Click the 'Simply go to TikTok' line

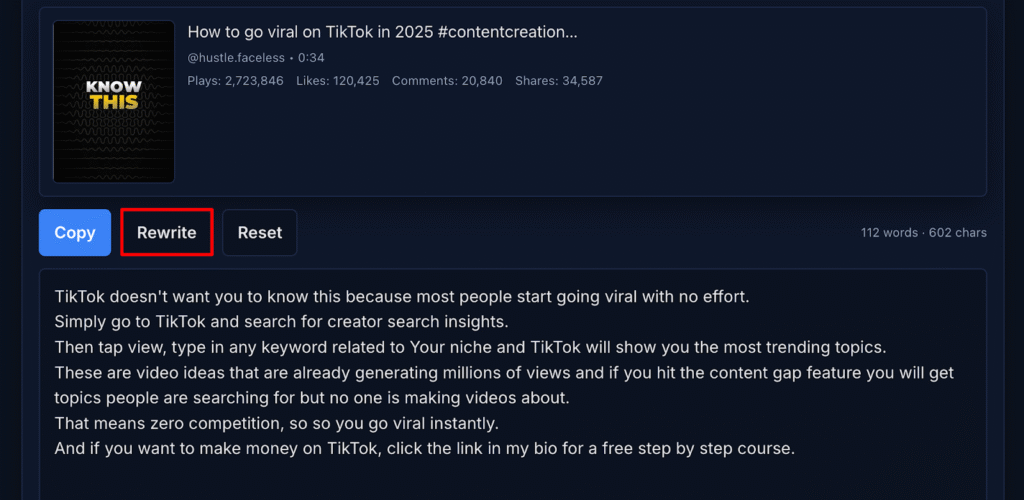(x=282, y=322)
